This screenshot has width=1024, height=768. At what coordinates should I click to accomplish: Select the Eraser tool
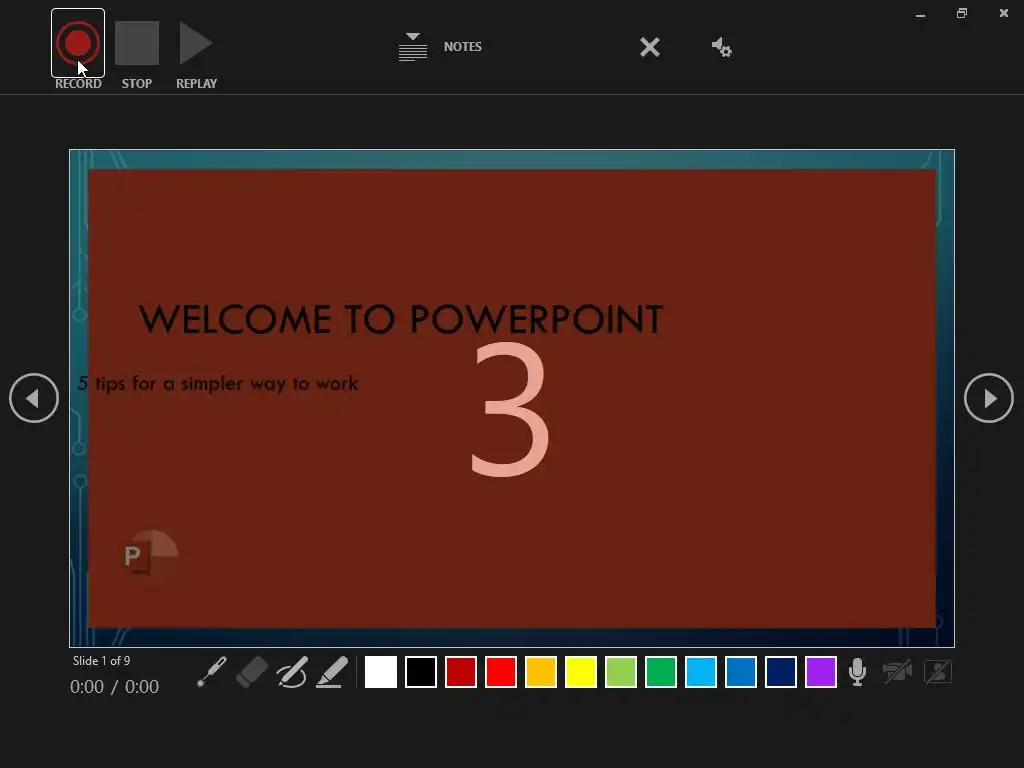251,672
